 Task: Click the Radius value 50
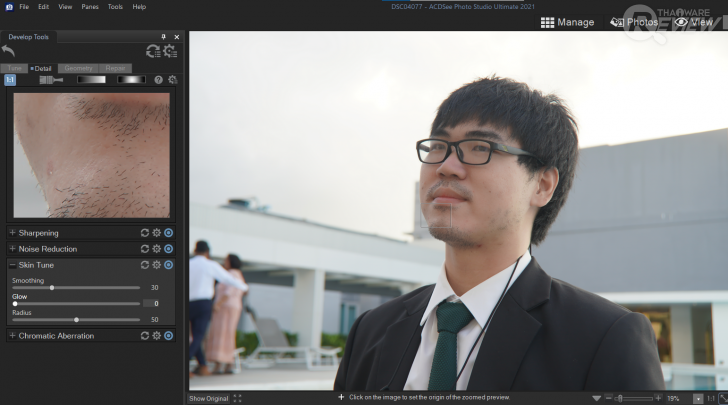click(x=155, y=320)
